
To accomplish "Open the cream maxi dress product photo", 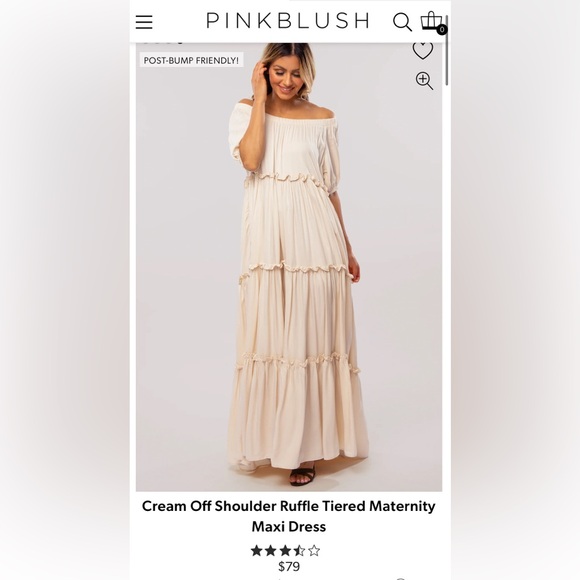I will tap(289, 267).
